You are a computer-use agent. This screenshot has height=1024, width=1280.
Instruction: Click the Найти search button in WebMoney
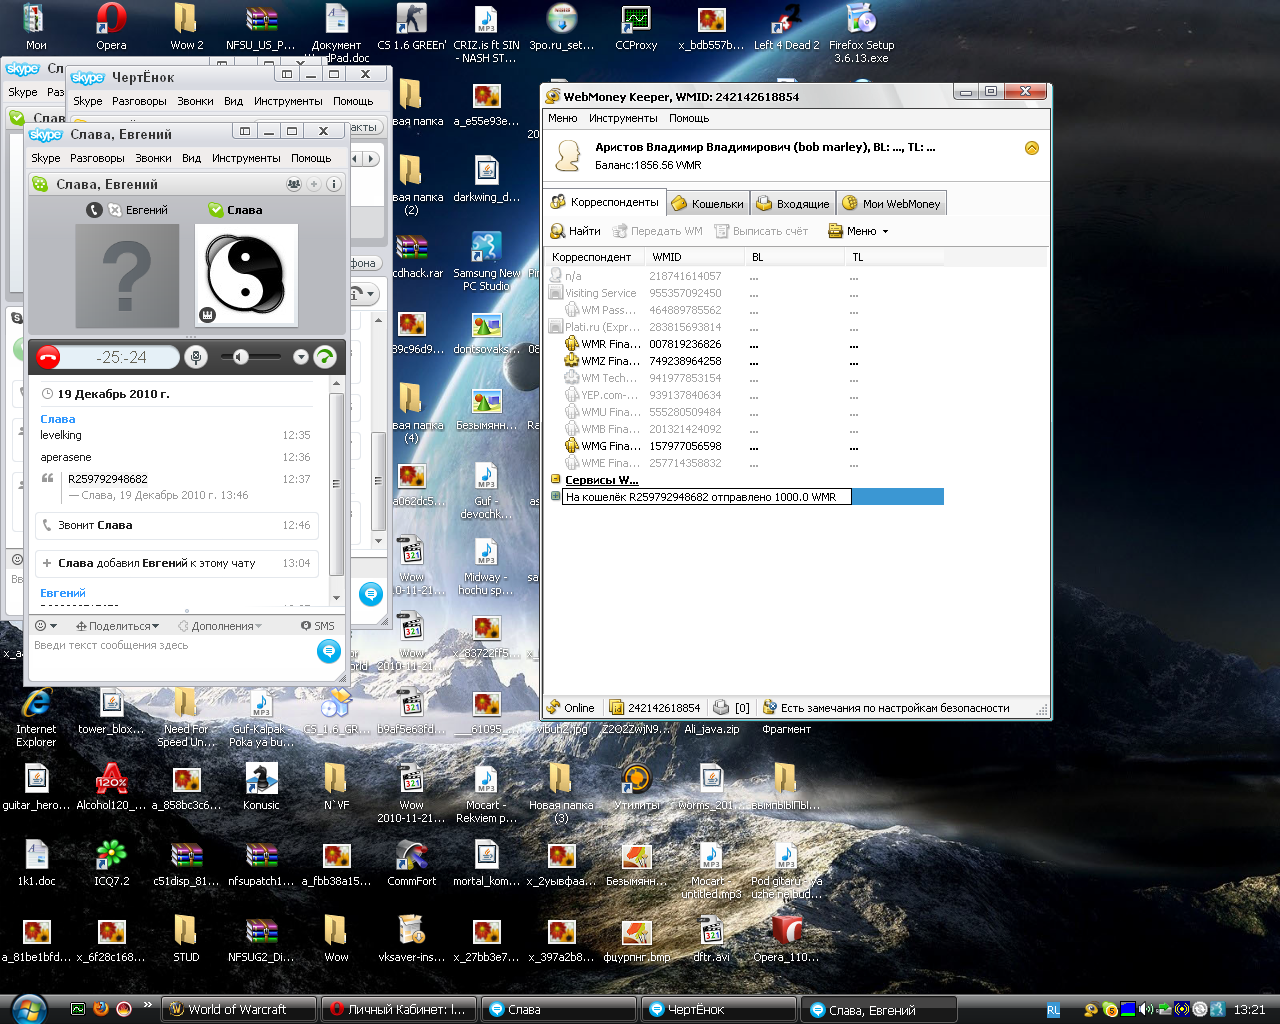pos(576,231)
